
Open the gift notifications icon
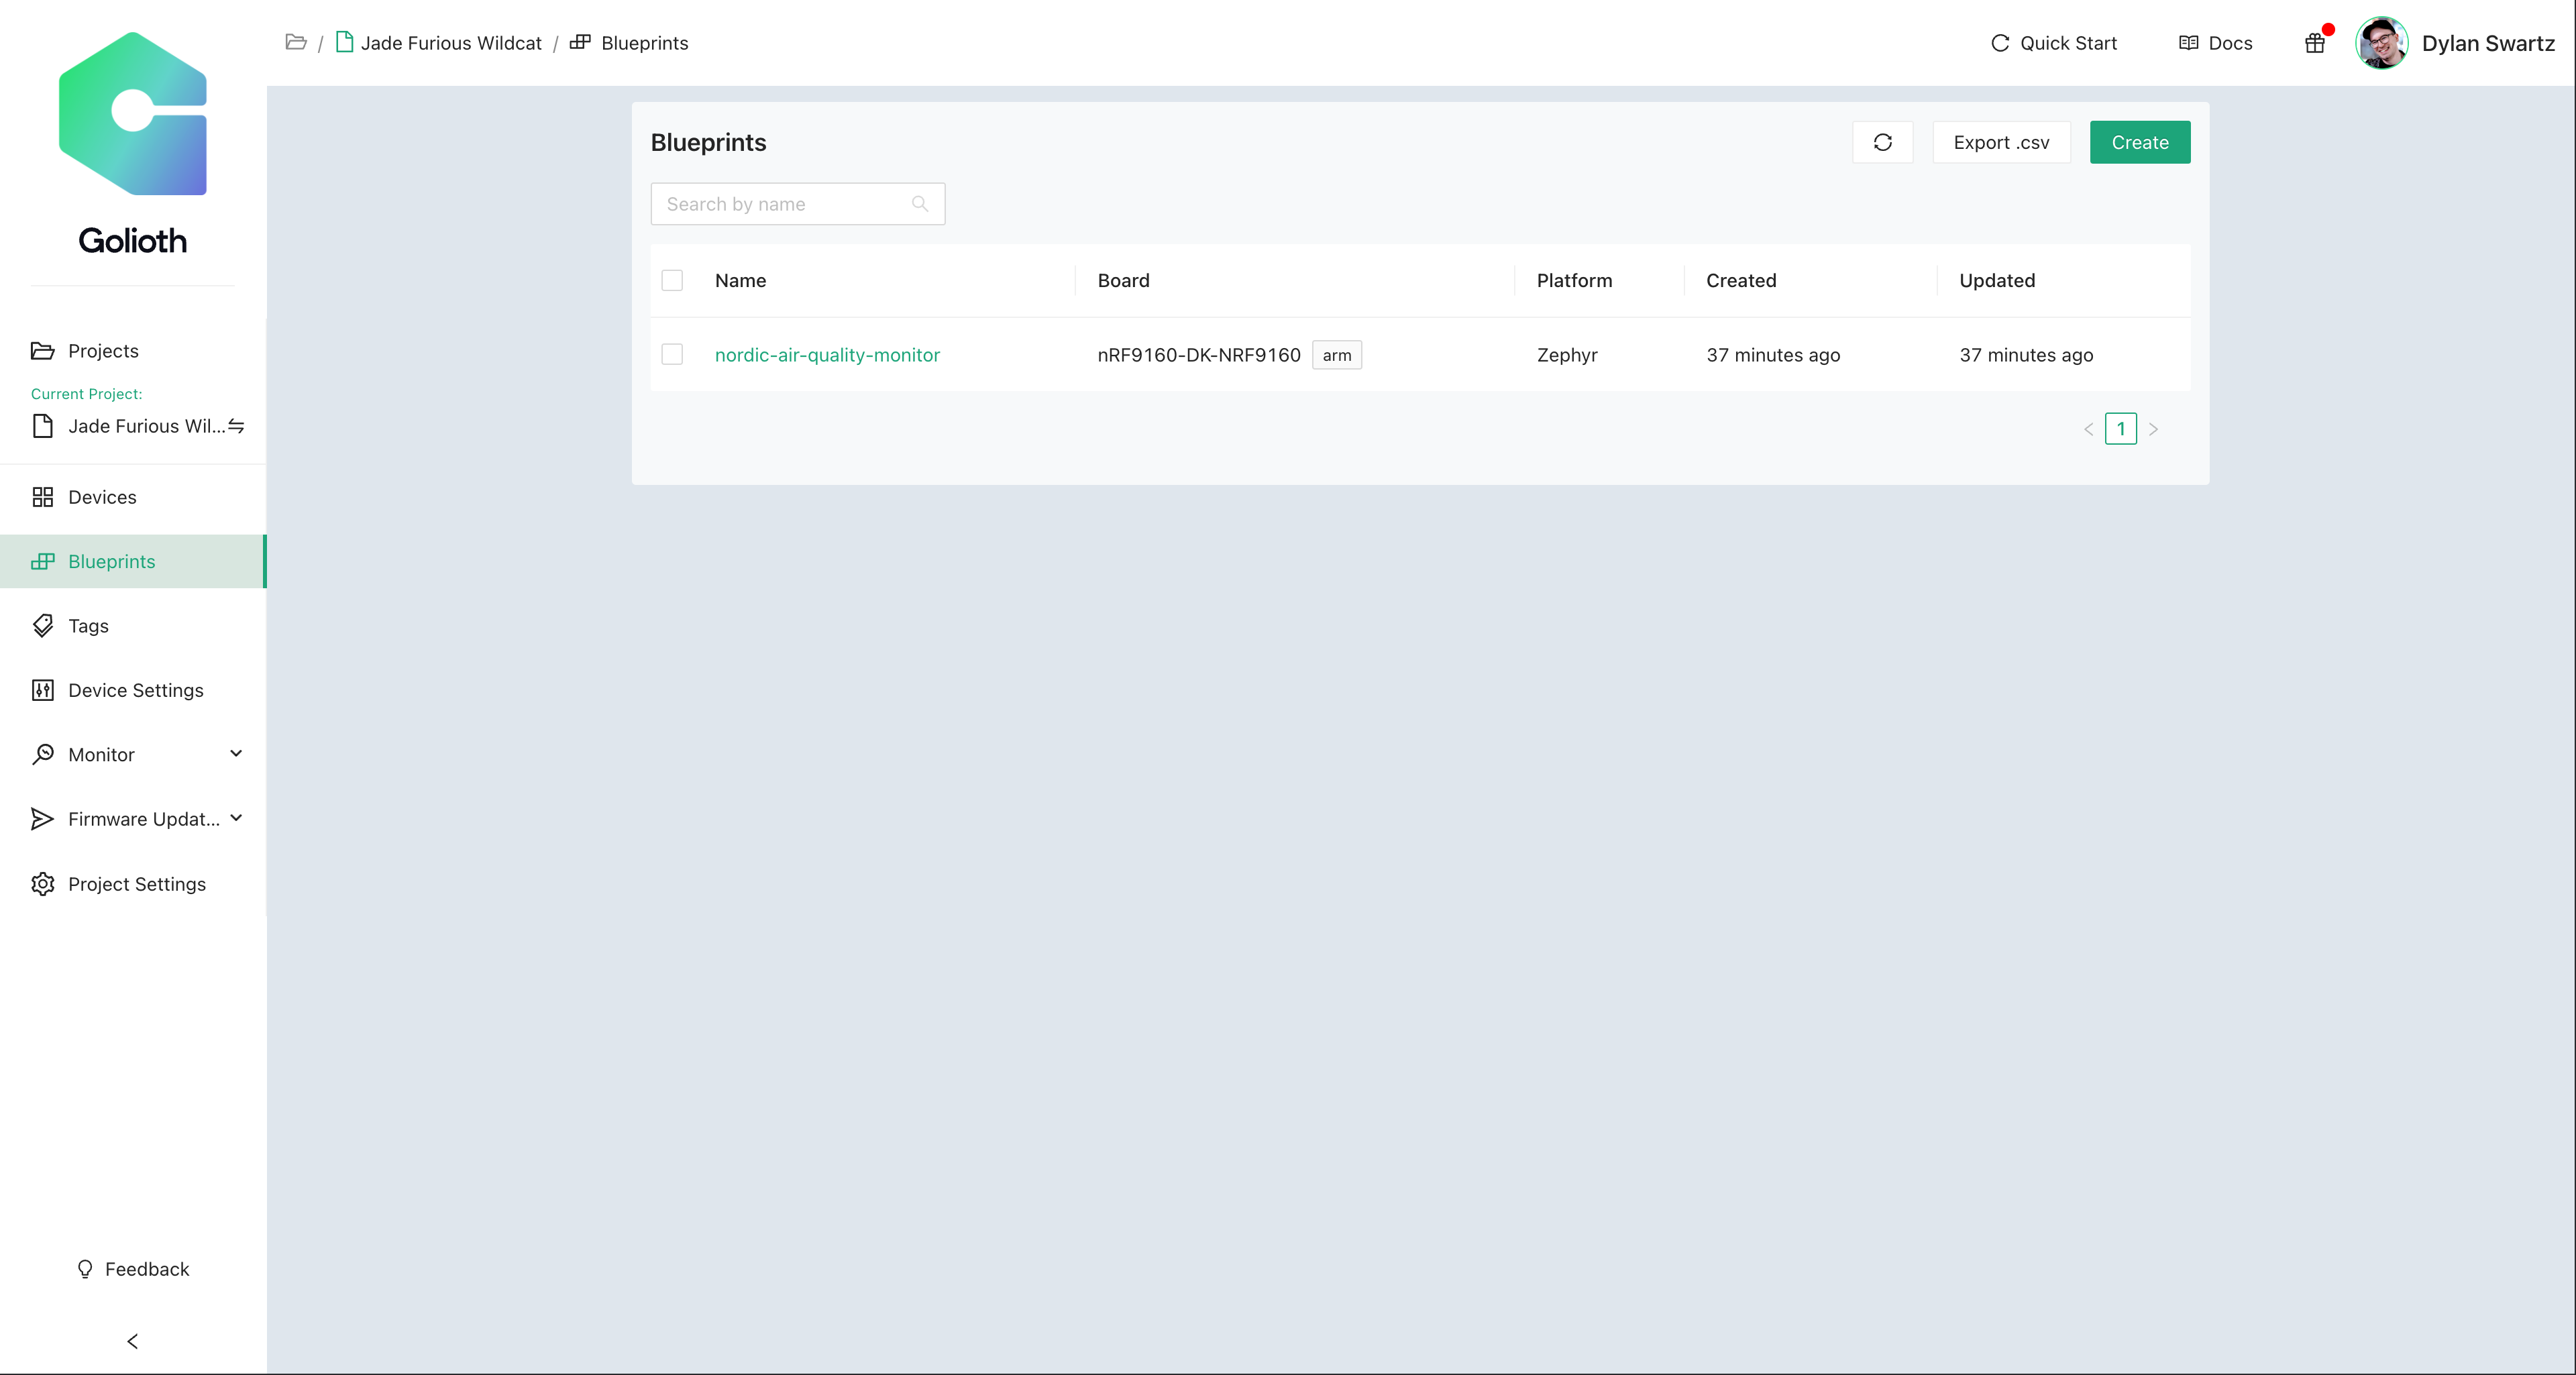click(2314, 43)
